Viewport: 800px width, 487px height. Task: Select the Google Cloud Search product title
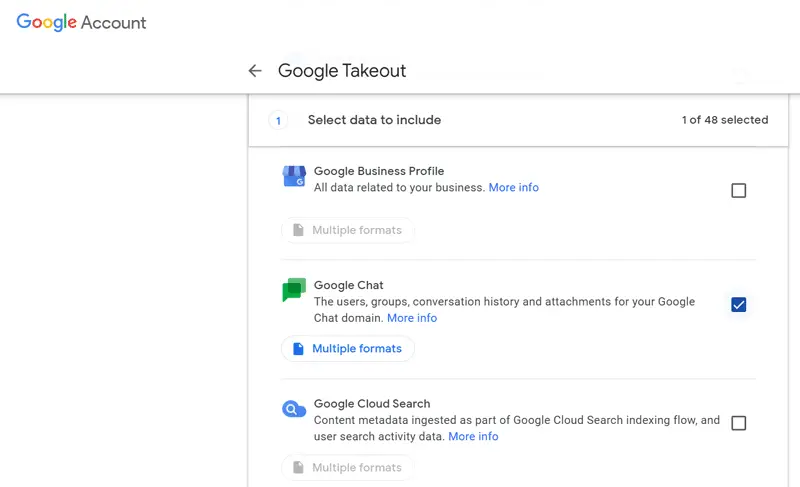(x=372, y=404)
